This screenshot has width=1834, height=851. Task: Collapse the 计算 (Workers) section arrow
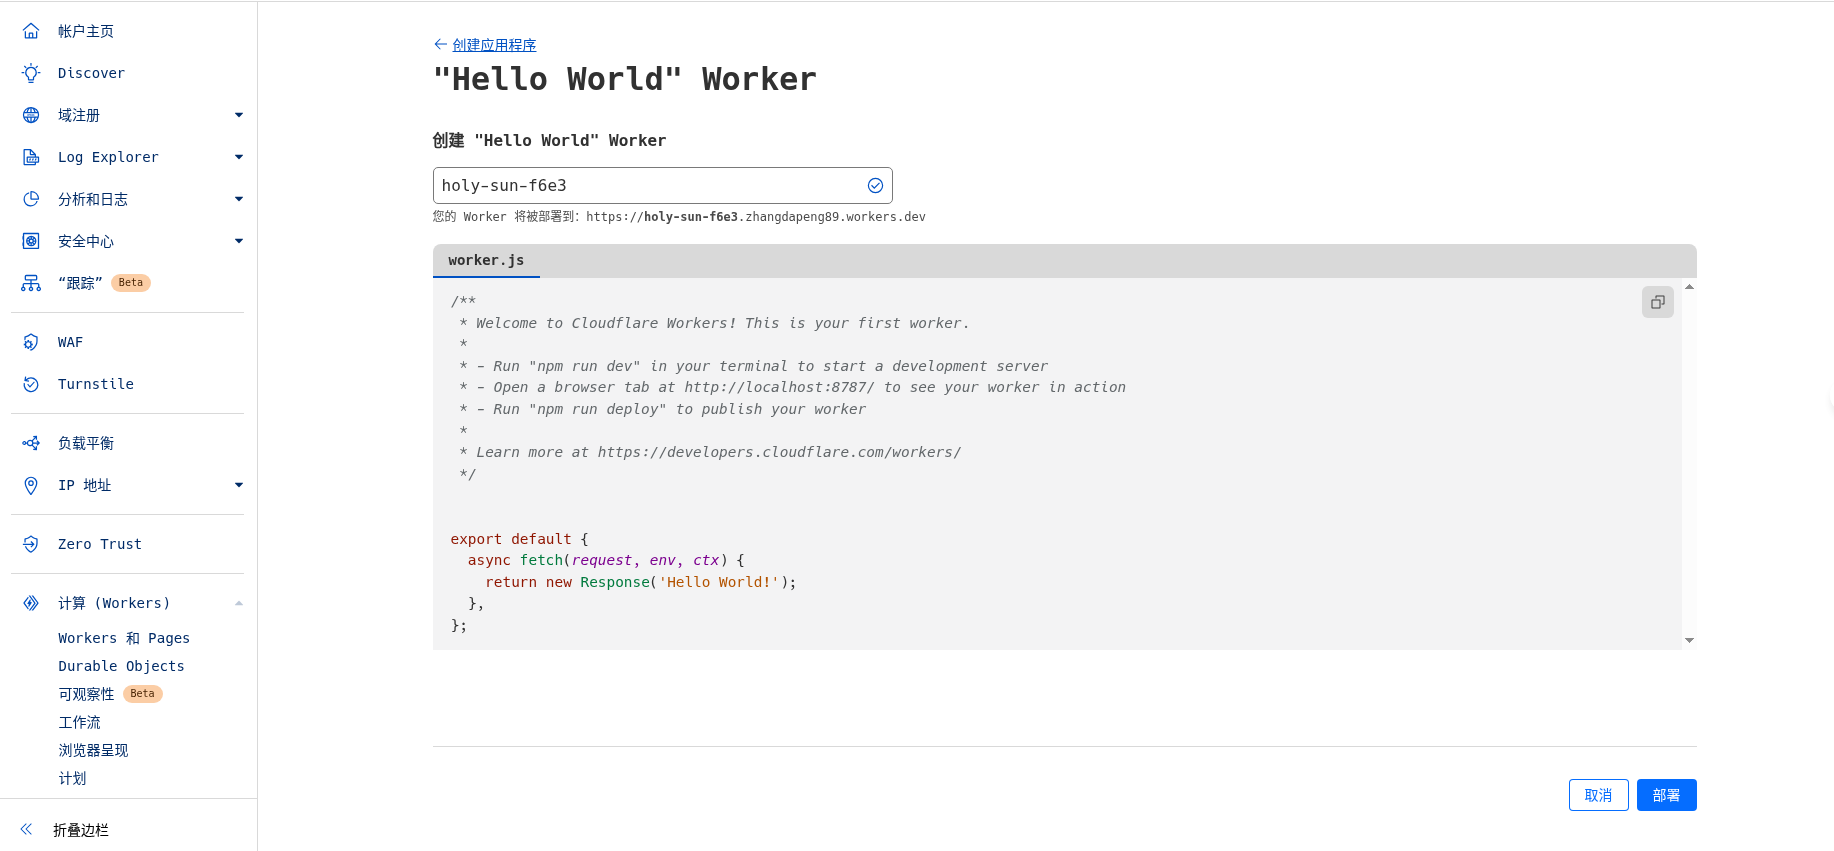pyautogui.click(x=239, y=603)
